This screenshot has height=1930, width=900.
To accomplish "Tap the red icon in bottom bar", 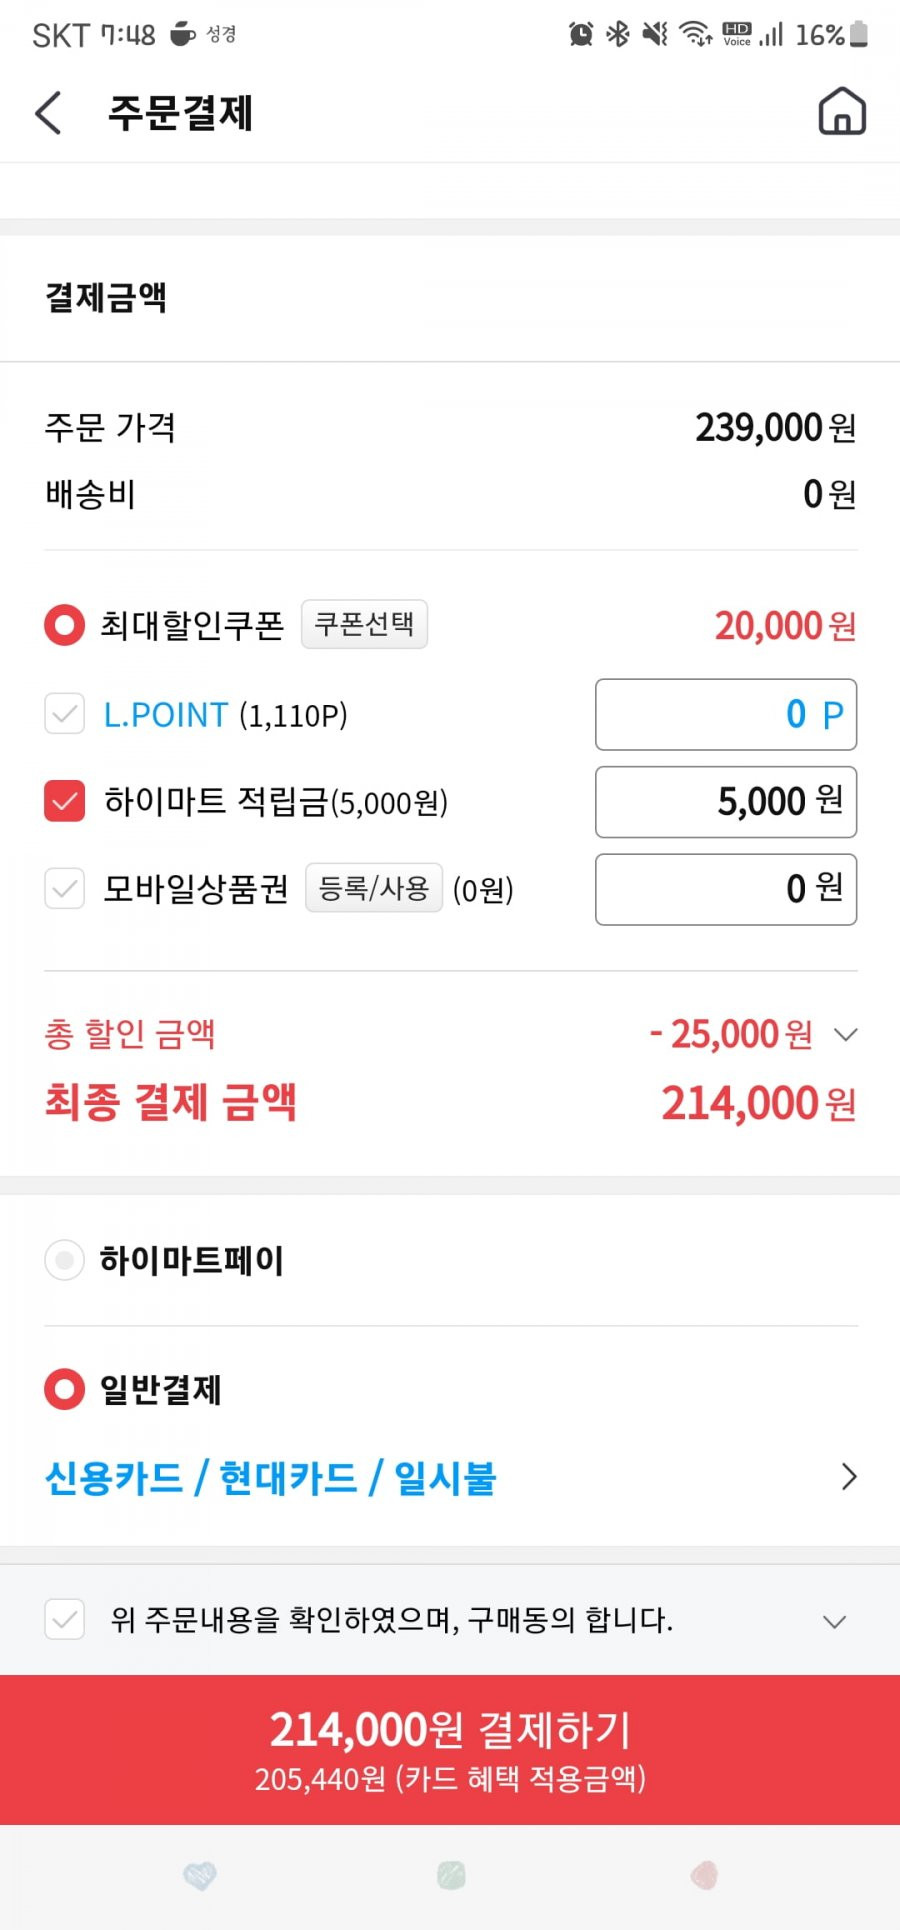I will (704, 1875).
